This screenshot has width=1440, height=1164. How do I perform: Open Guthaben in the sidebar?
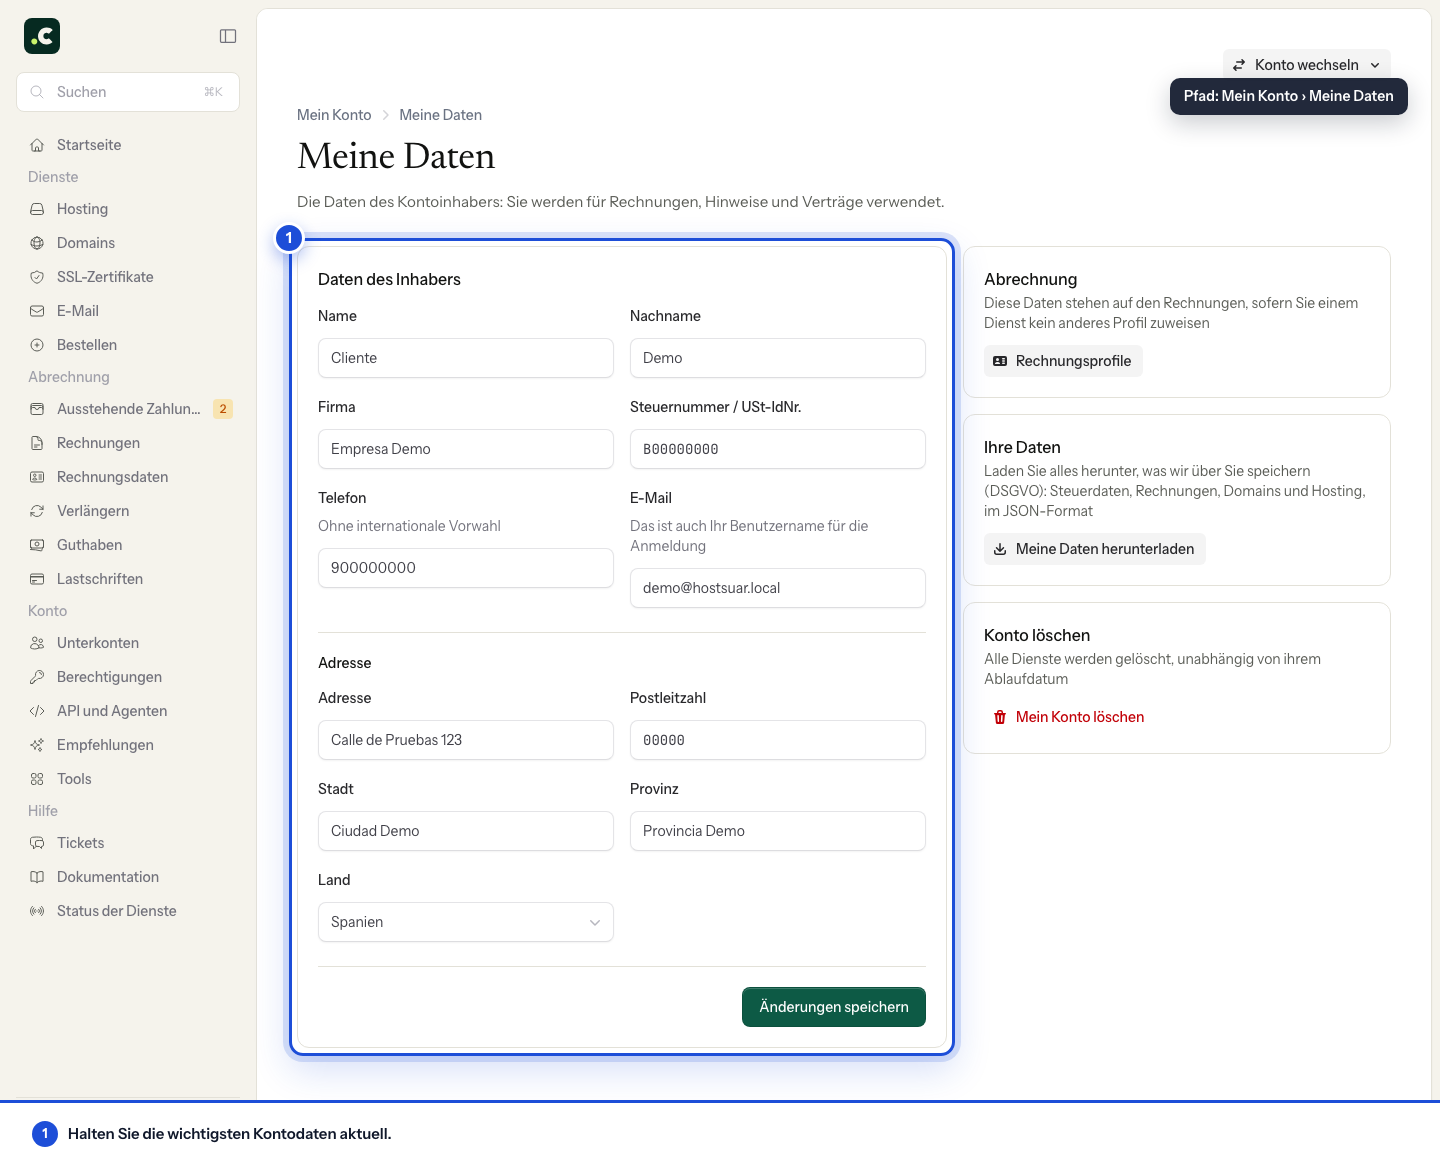point(128,545)
